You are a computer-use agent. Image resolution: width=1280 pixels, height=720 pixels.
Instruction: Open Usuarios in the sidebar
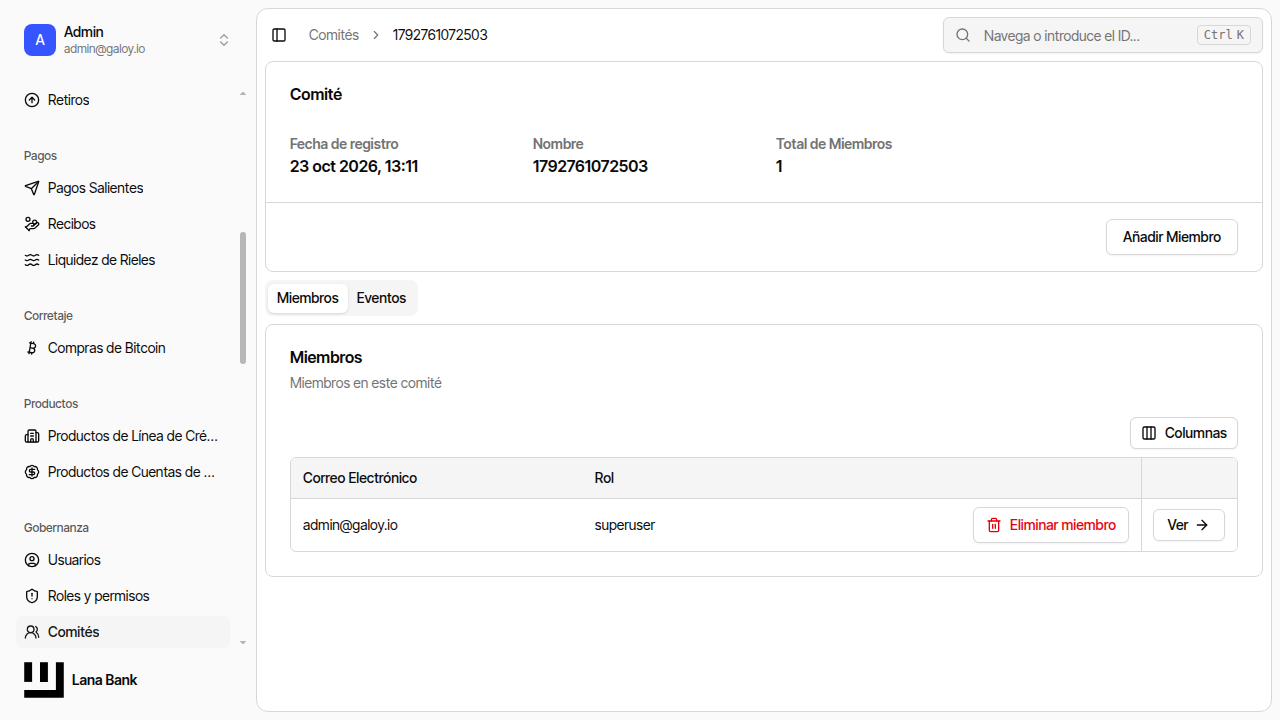(x=123, y=560)
